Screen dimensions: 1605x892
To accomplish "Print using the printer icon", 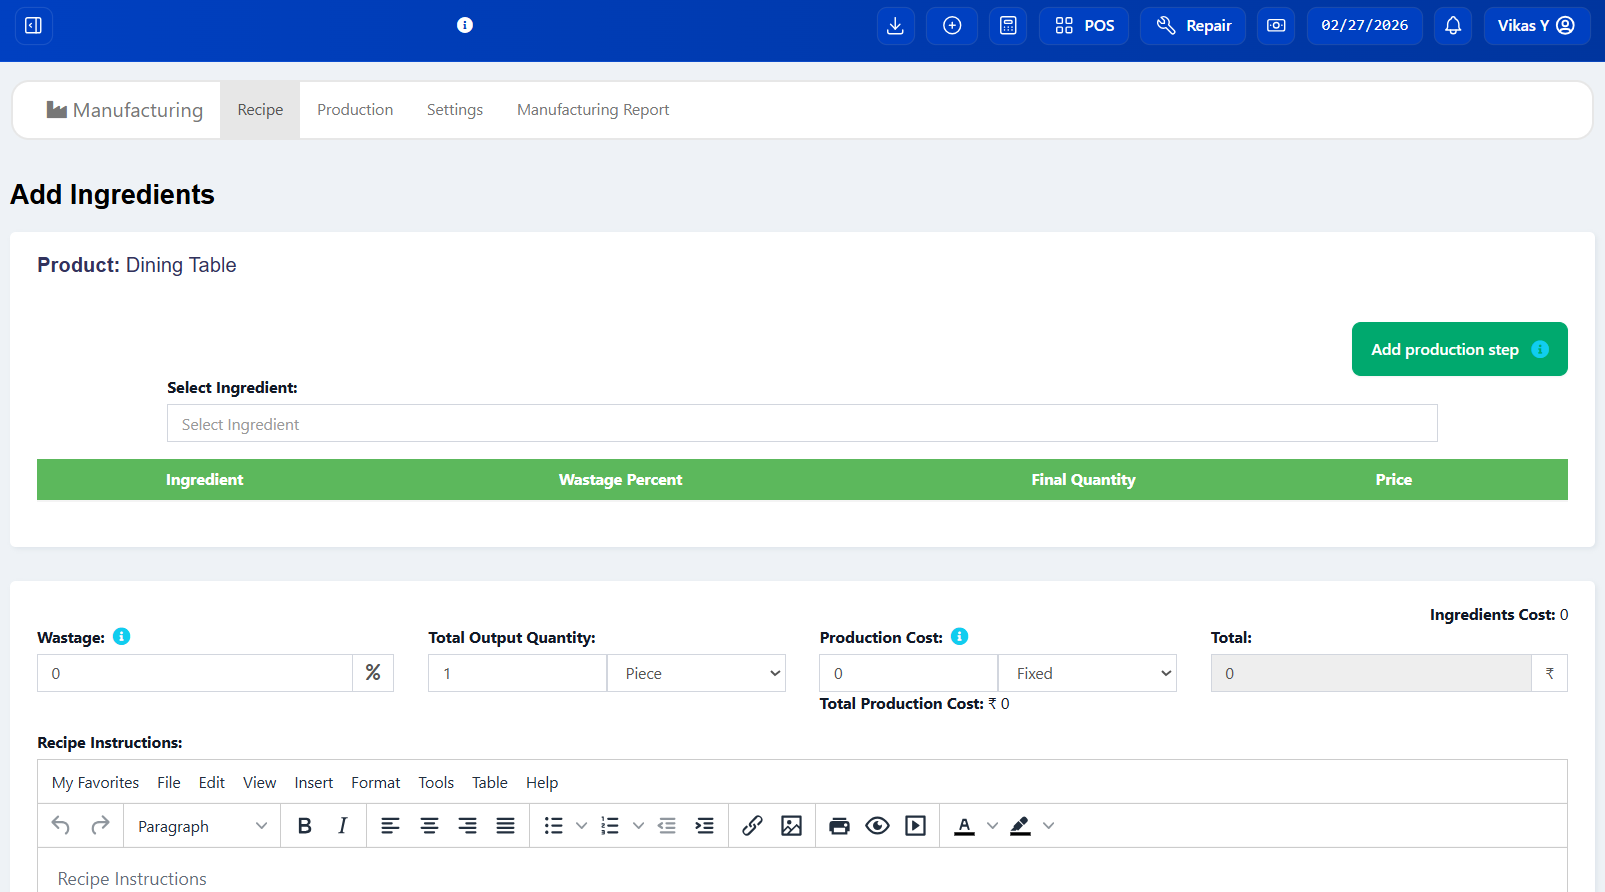I will pyautogui.click(x=839, y=825).
